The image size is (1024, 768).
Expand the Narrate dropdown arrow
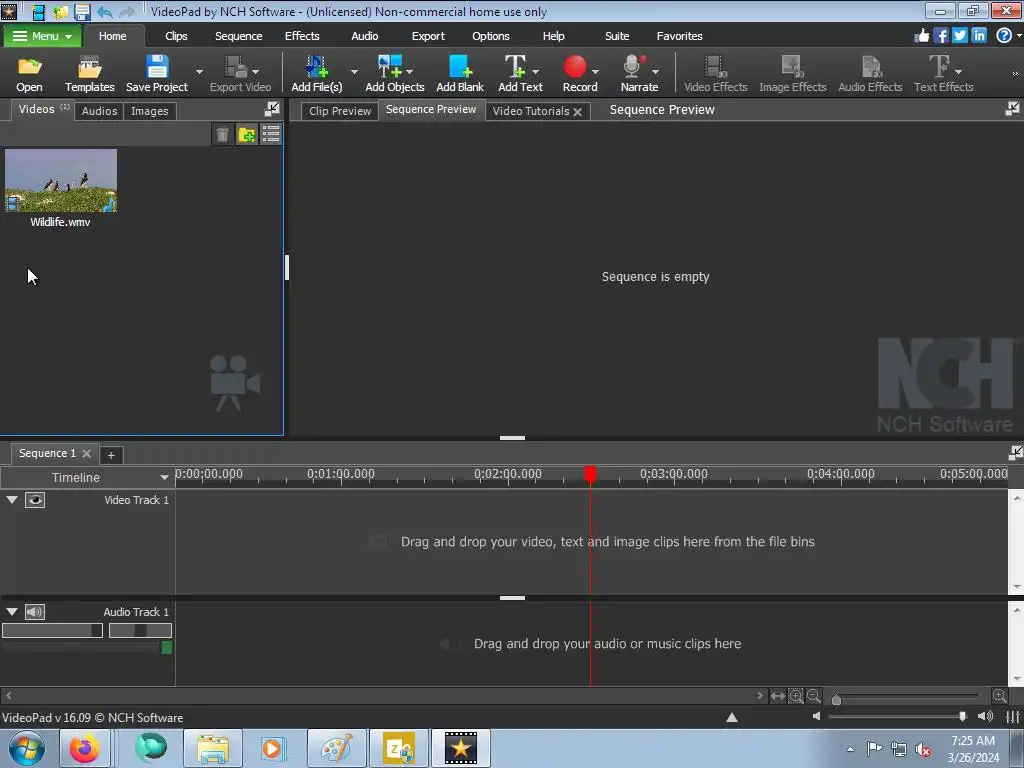point(655,71)
